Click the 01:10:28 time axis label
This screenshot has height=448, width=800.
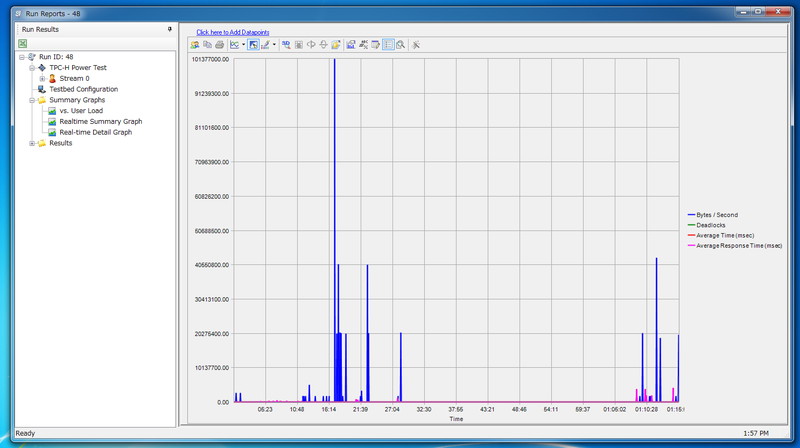[646, 409]
